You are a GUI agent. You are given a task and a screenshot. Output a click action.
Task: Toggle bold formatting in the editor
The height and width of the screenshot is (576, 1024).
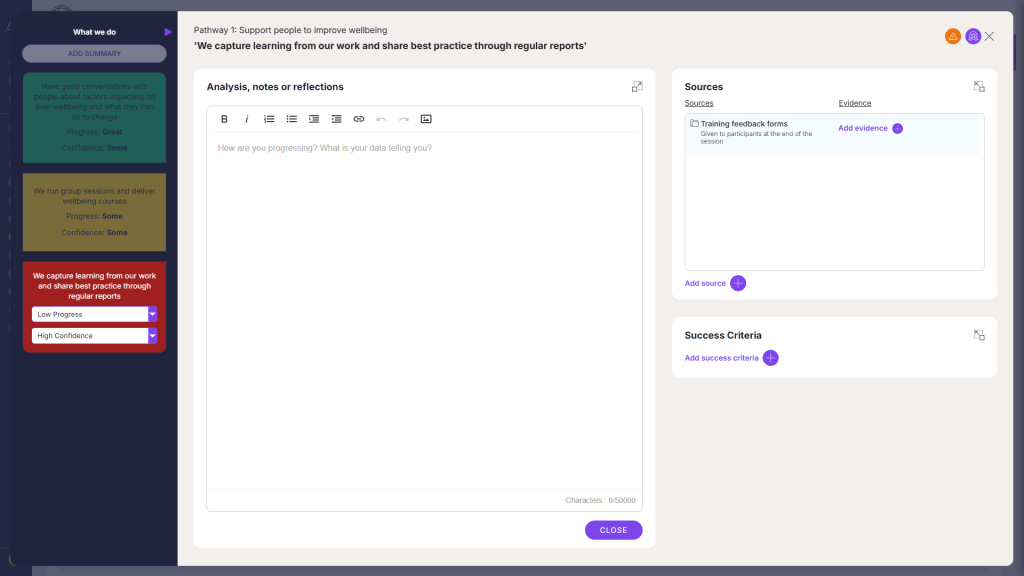pyautogui.click(x=225, y=119)
